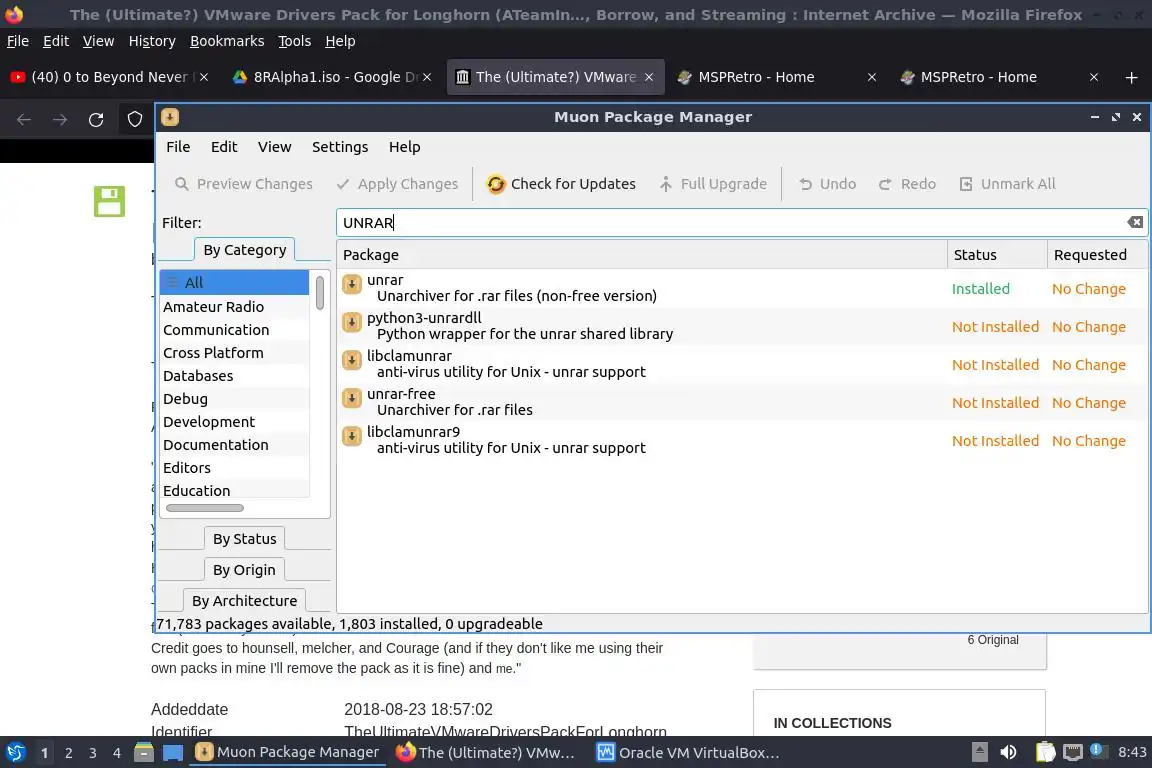The width and height of the screenshot is (1152, 768).
Task: Click the volume tray icon
Action: click(x=1008, y=752)
